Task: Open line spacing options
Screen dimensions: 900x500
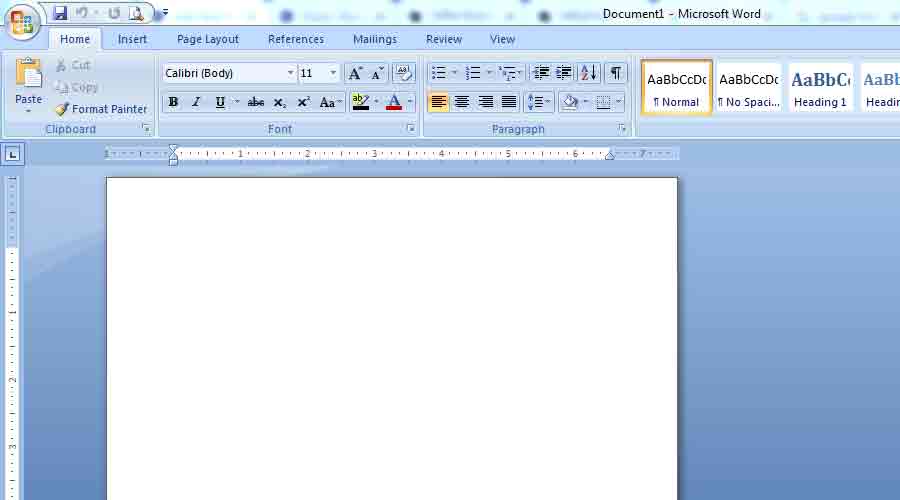Action: [x=538, y=102]
